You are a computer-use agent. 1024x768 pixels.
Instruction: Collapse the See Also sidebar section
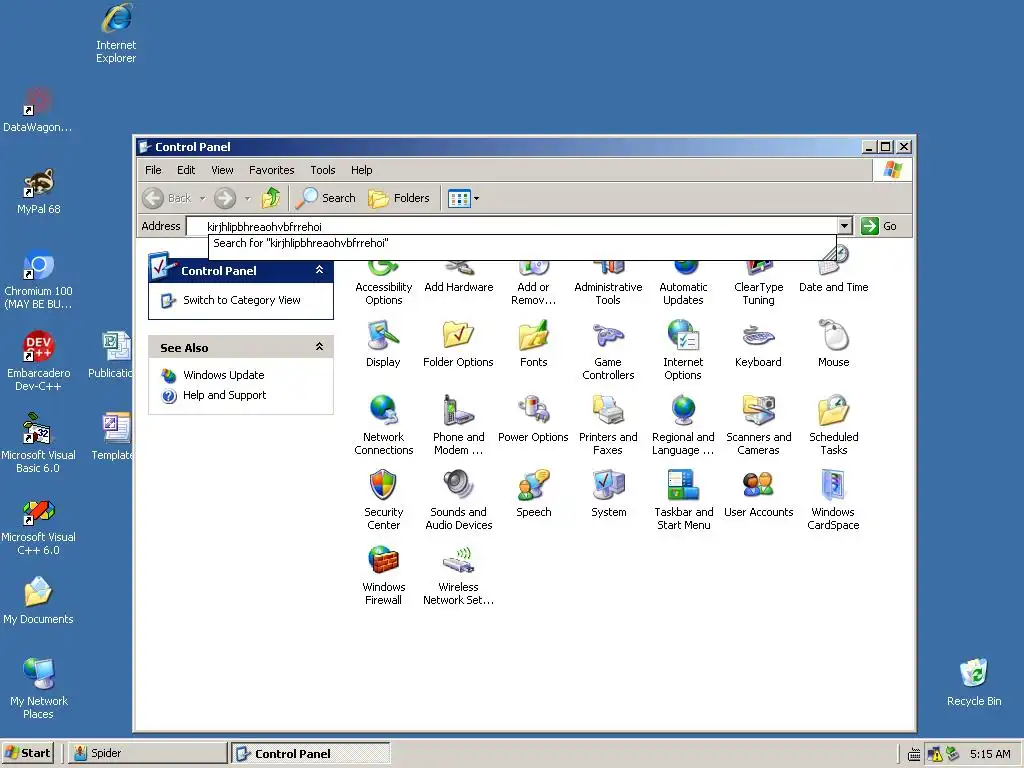[319, 347]
